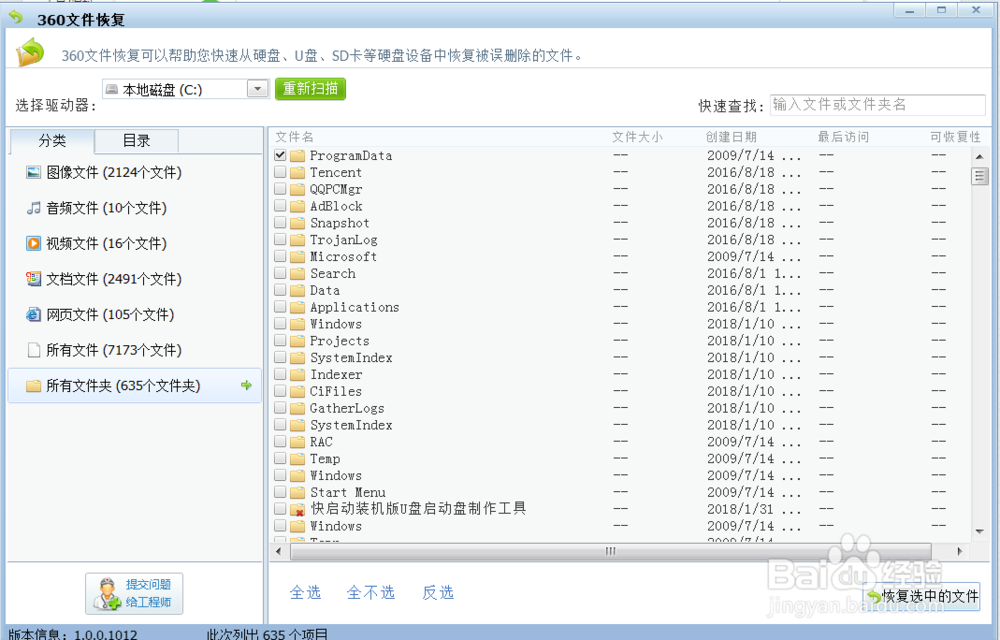Viewport: 1000px width, 640px height.
Task: Select the 所有文件 (7173个文件) category
Action: (x=114, y=350)
